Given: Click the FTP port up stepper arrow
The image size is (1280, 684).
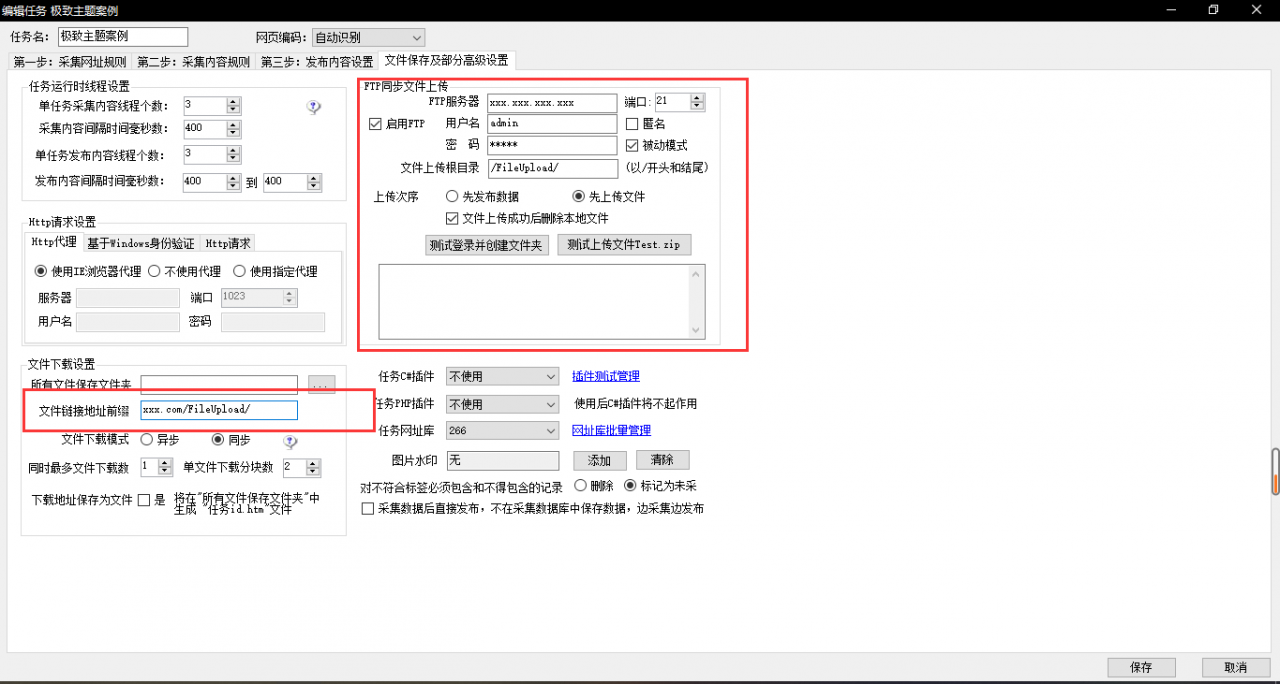Looking at the screenshot, I should (697, 97).
